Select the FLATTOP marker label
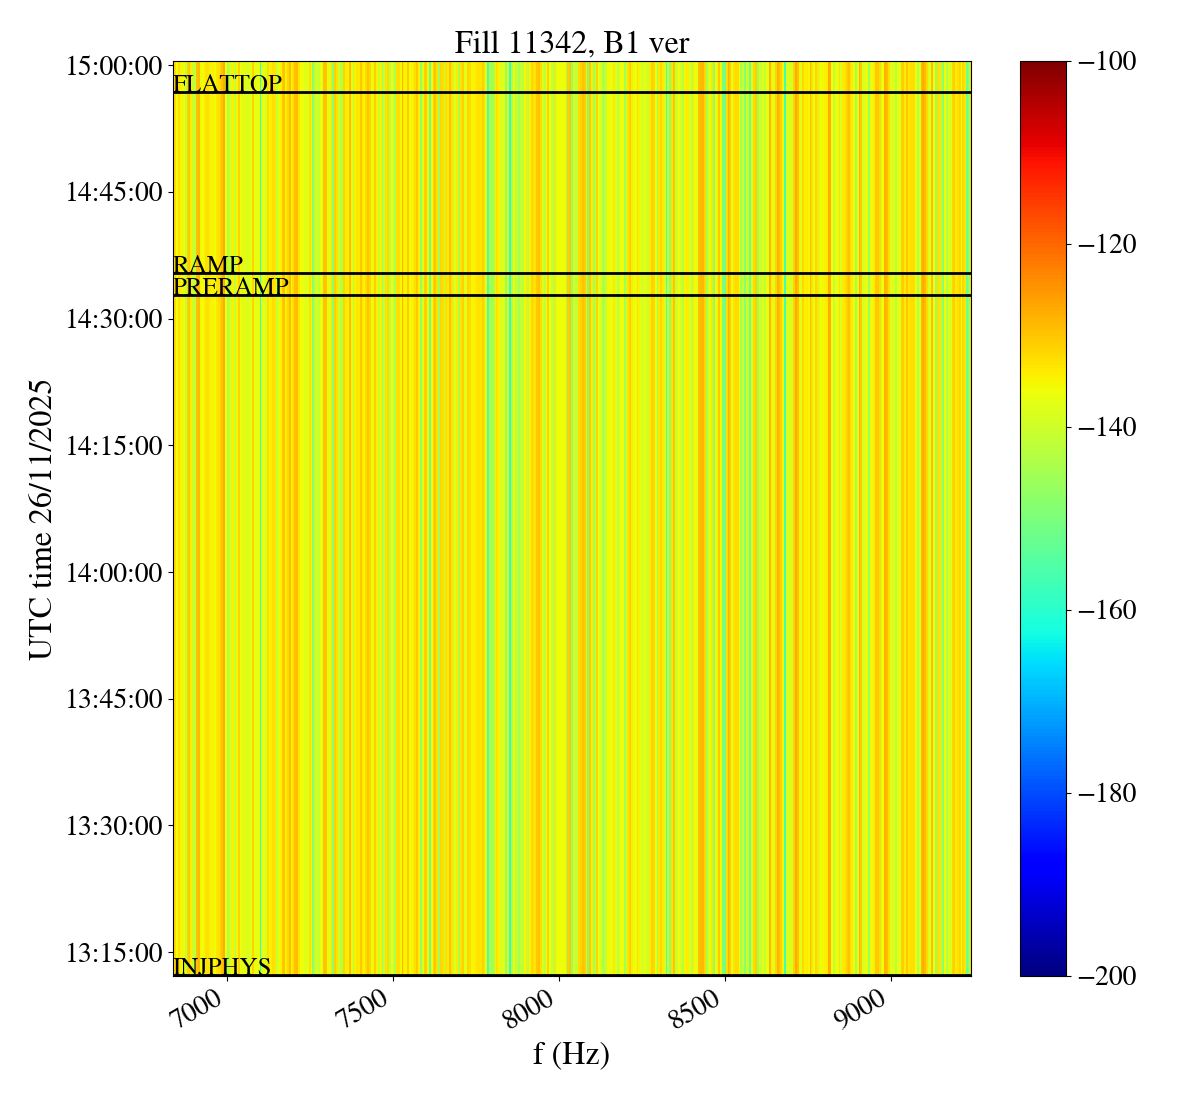The width and height of the screenshot is (1200, 1100). pyautogui.click(x=227, y=84)
